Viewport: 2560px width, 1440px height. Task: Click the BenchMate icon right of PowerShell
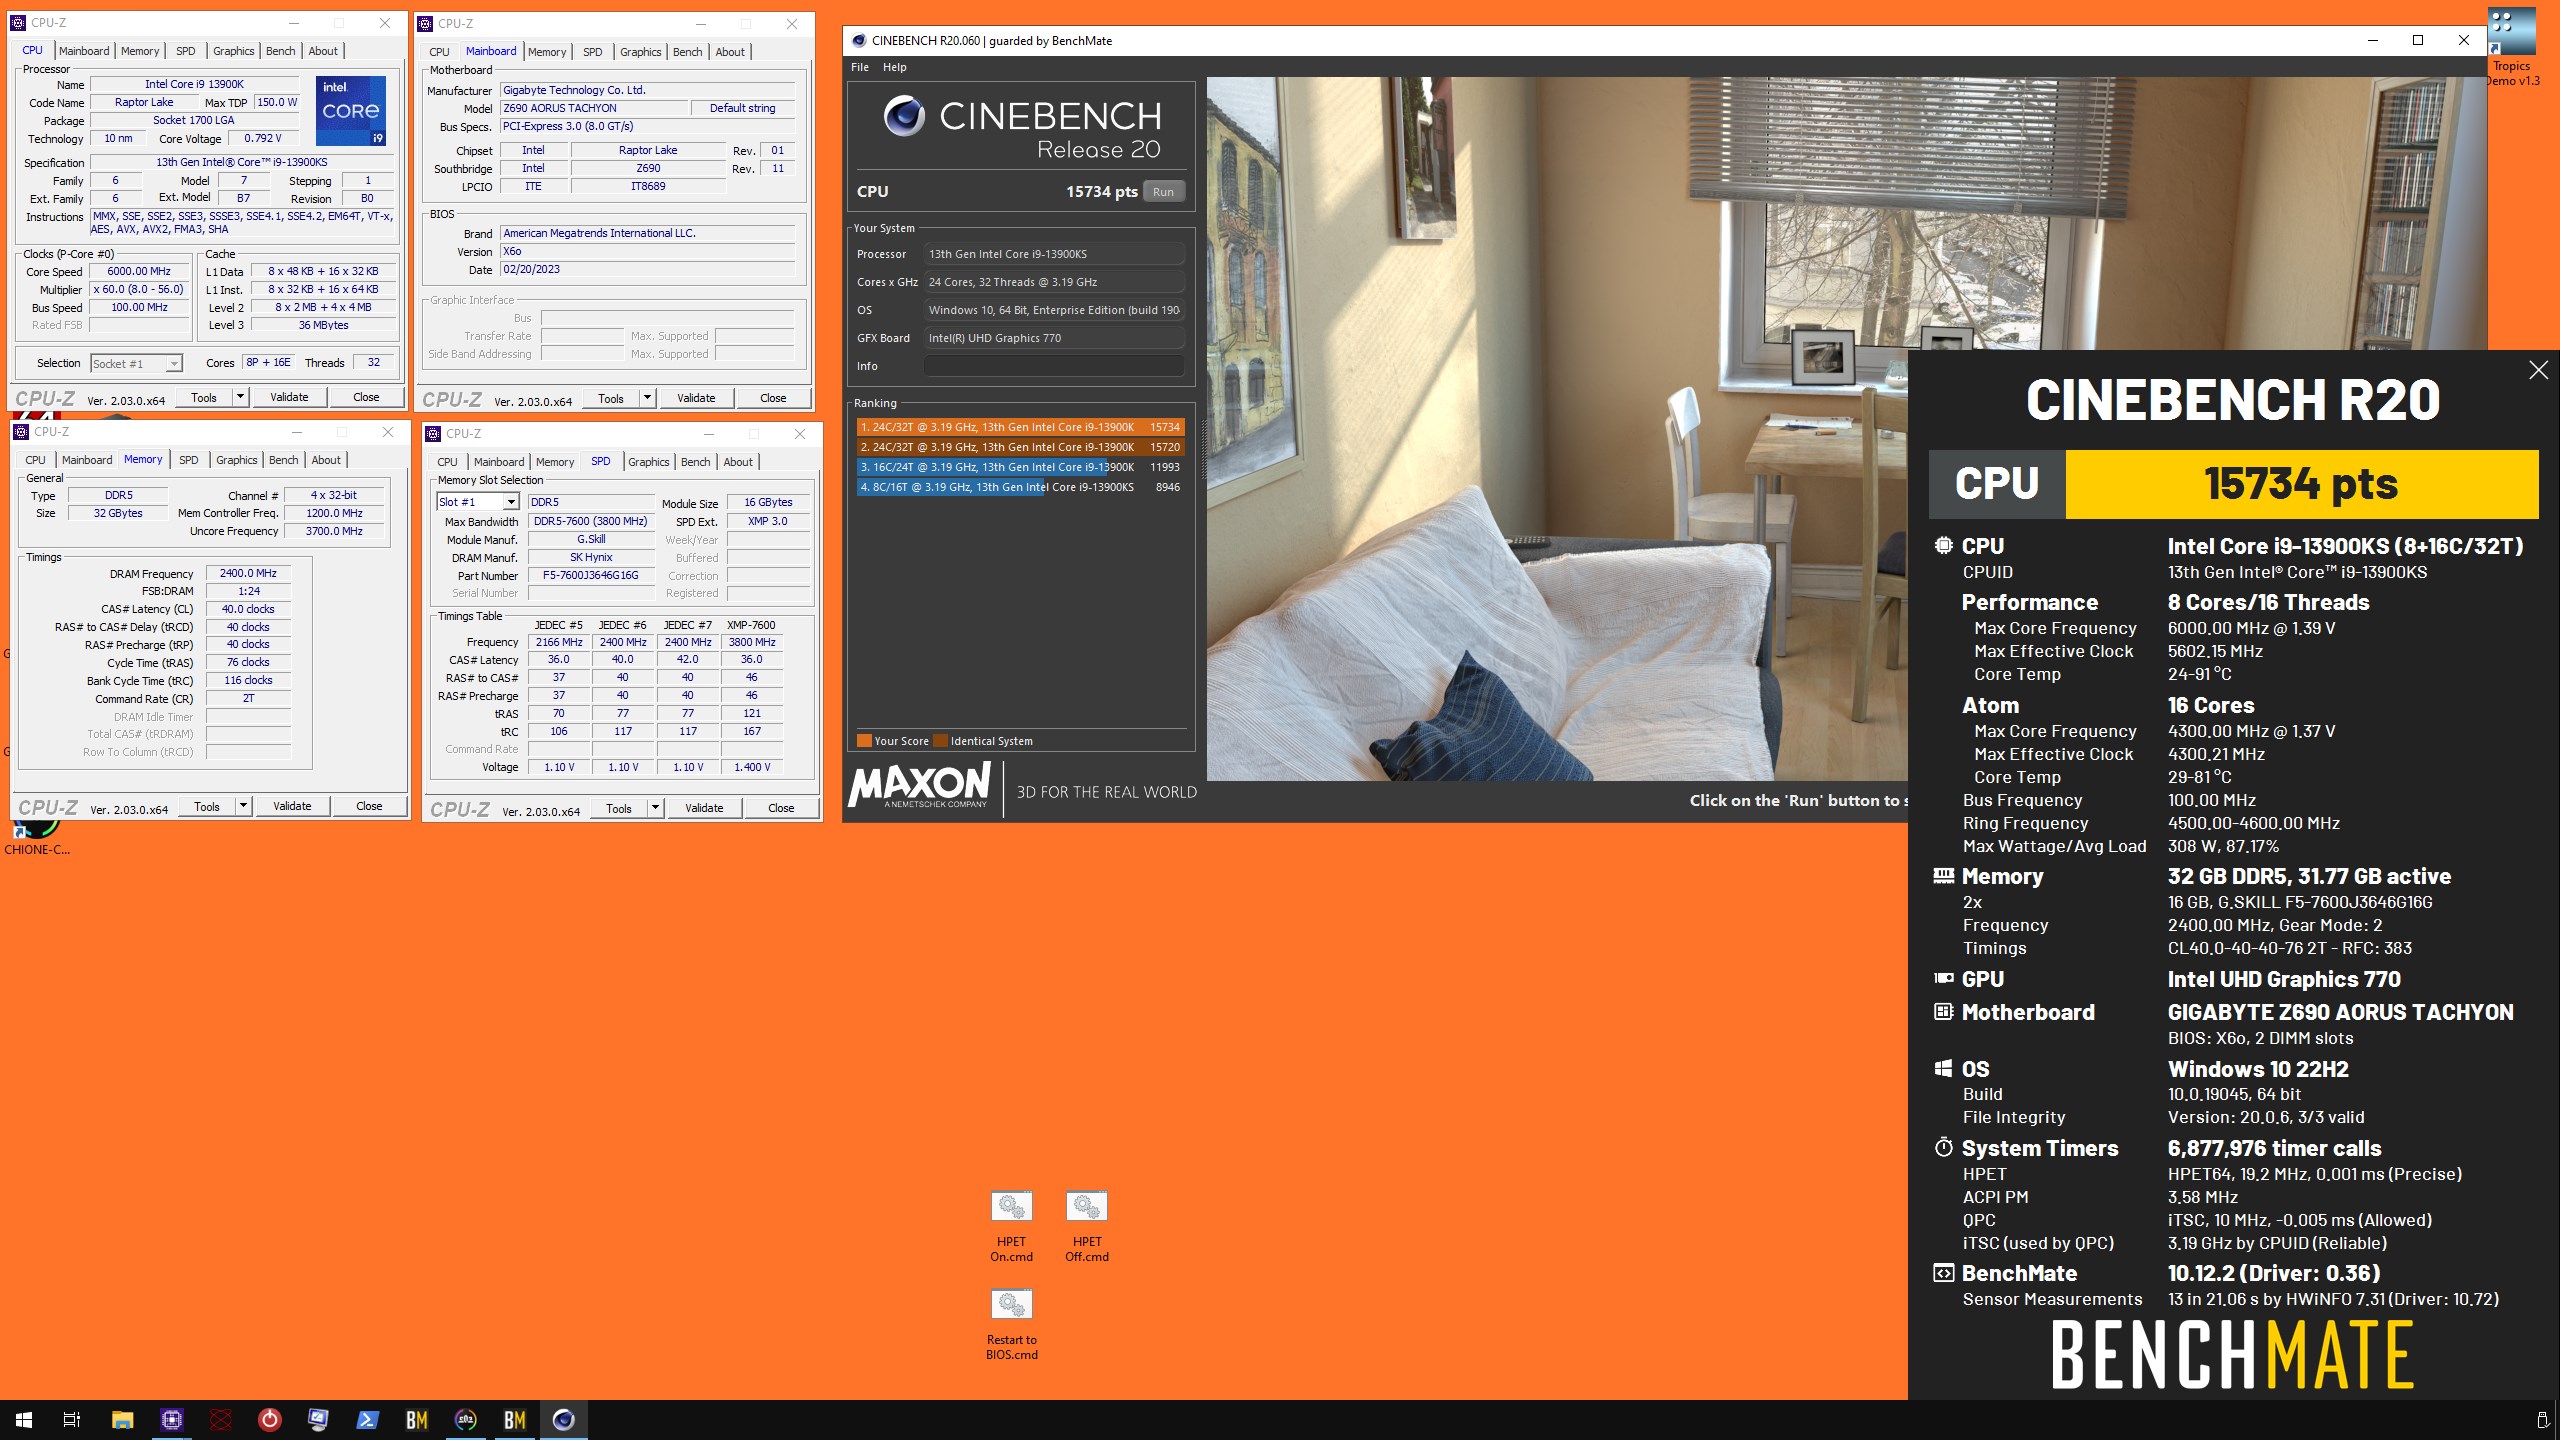pos(416,1419)
